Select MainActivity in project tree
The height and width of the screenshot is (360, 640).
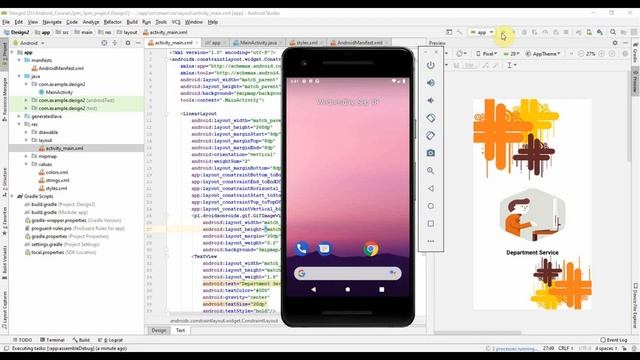[59, 92]
